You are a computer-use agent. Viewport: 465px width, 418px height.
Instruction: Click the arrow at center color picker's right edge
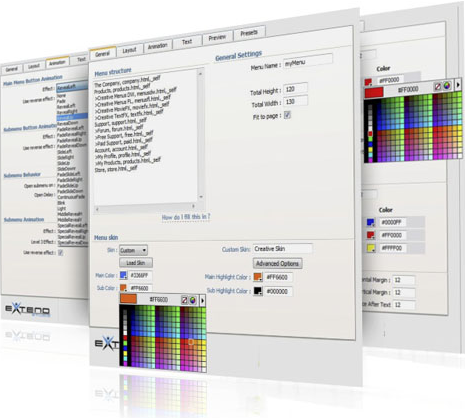(x=202, y=301)
